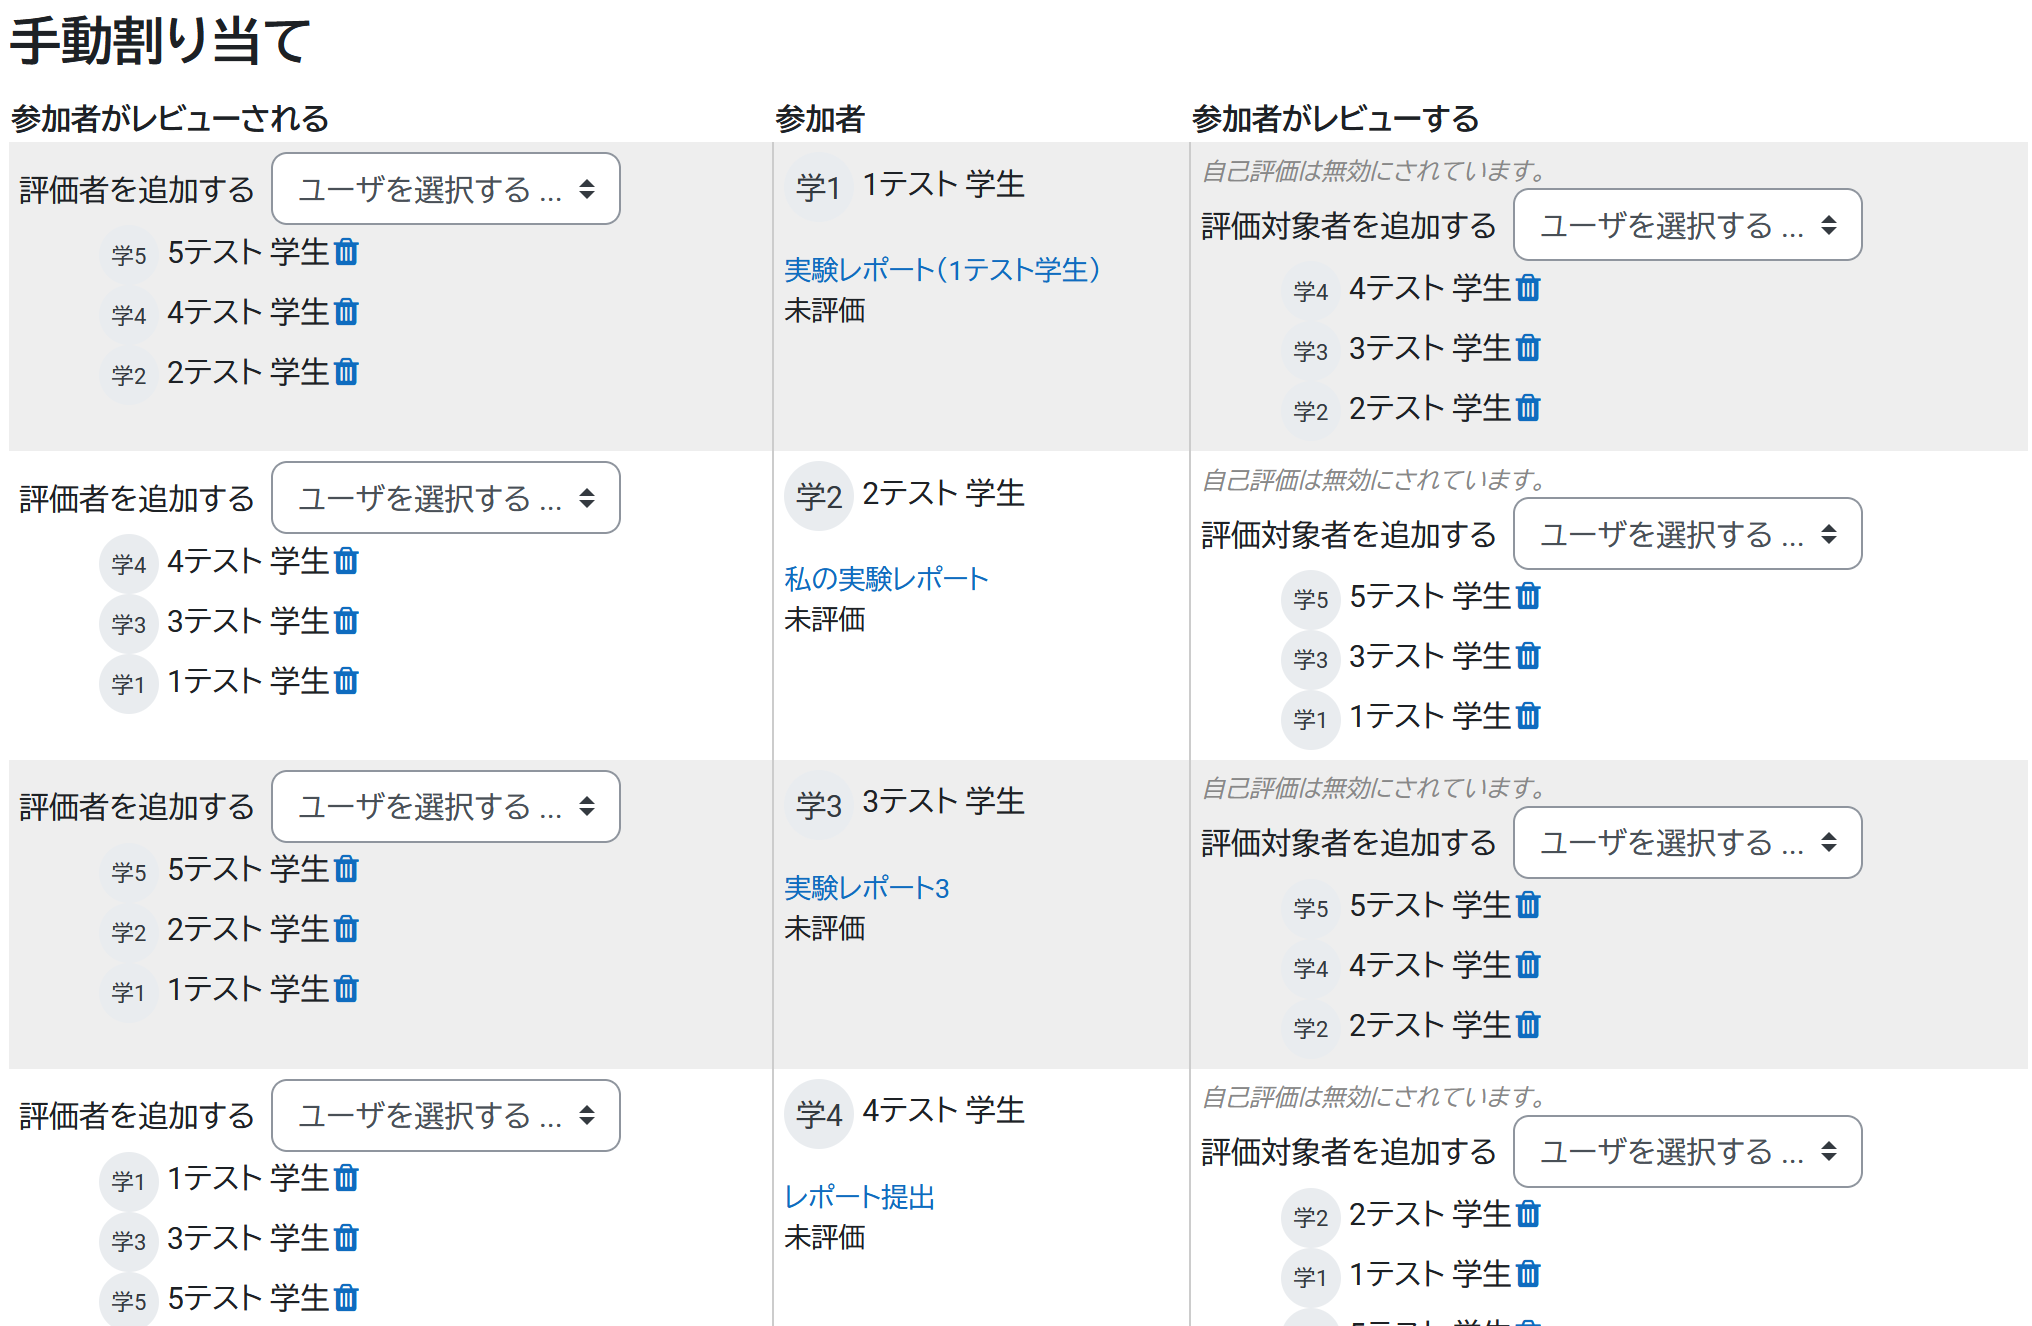2032x1326 pixels.
Task: Click participant avatar 学2 in 参加者 column
Action: coord(818,496)
